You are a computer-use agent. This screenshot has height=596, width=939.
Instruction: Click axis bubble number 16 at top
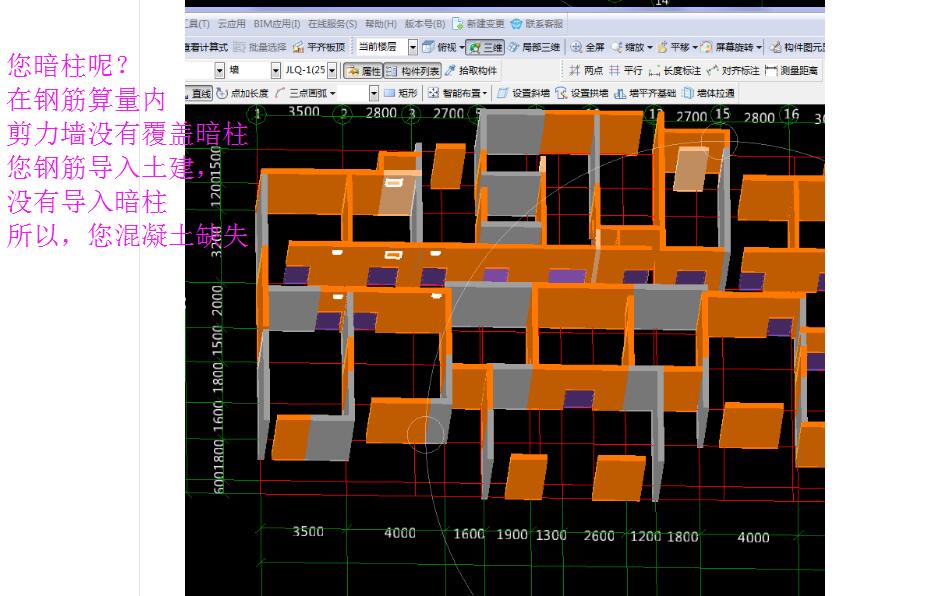click(x=792, y=114)
